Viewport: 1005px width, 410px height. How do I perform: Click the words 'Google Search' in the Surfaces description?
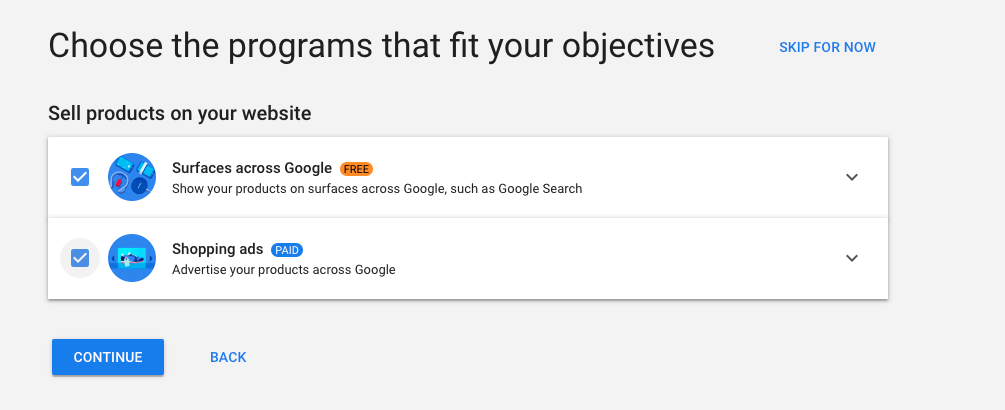point(542,188)
